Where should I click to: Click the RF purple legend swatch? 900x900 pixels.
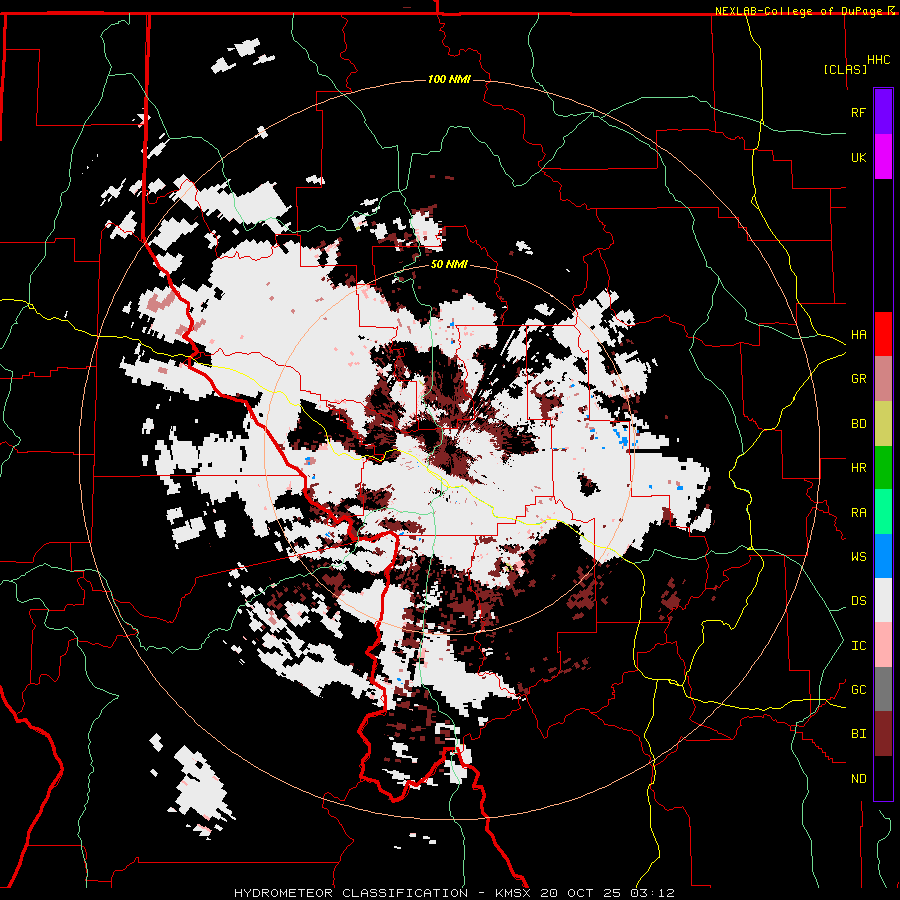click(x=883, y=112)
